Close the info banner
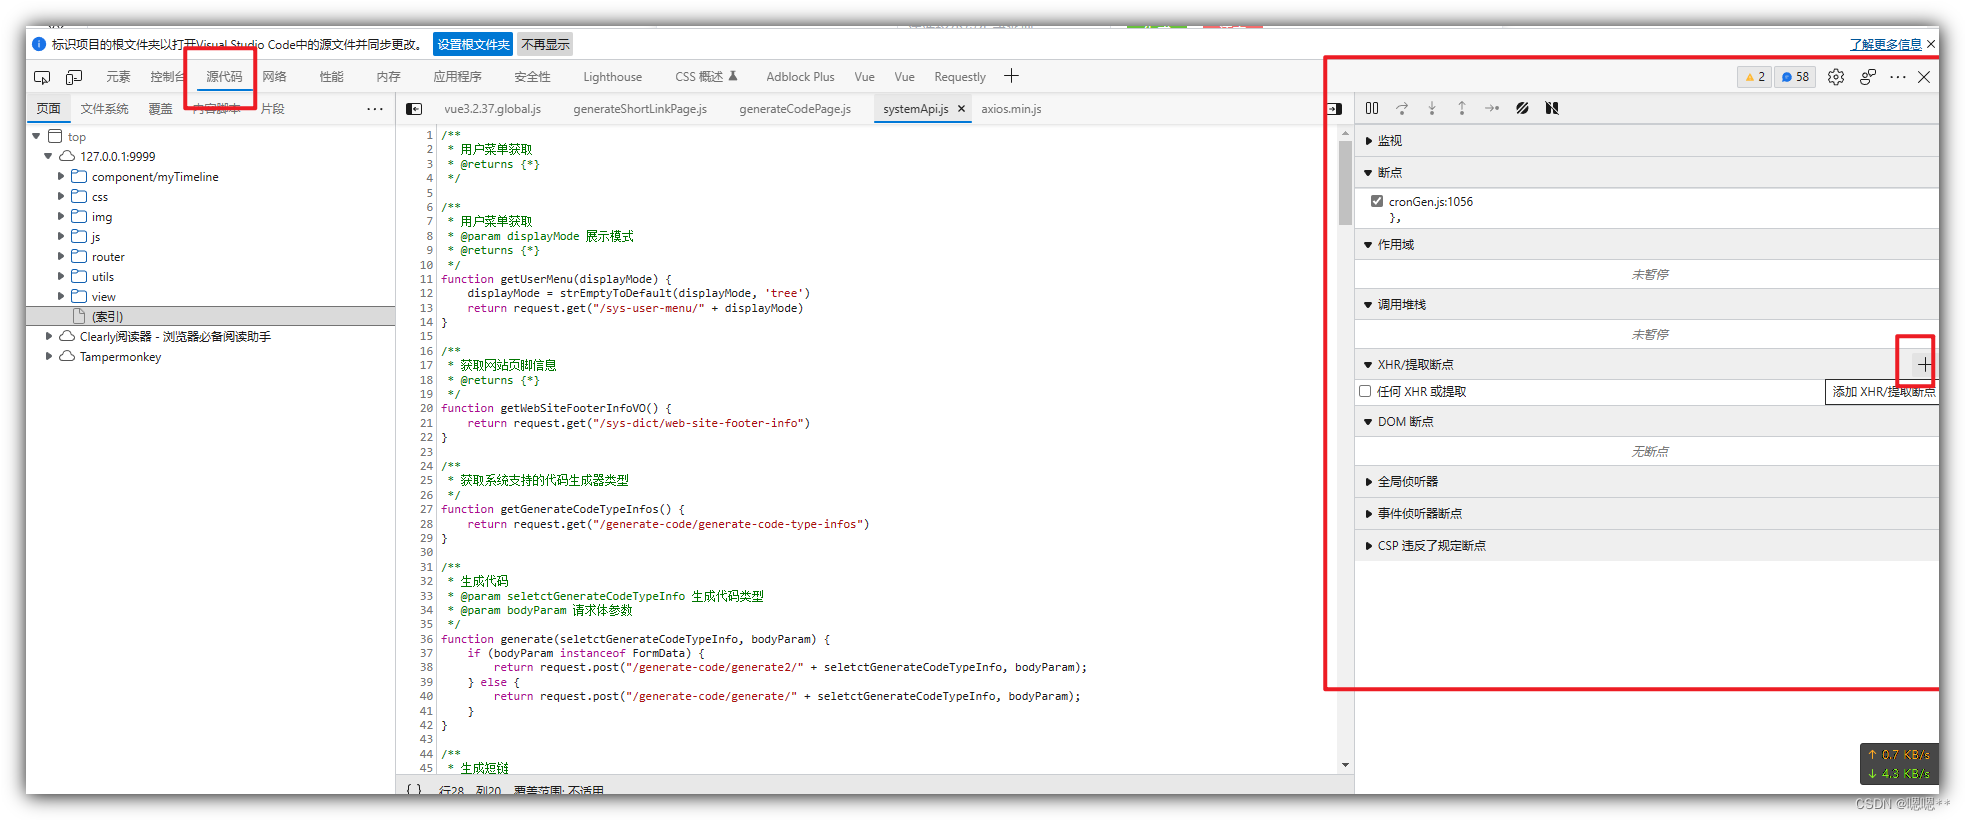Image resolution: width=1965 pixels, height=820 pixels. click(1931, 44)
